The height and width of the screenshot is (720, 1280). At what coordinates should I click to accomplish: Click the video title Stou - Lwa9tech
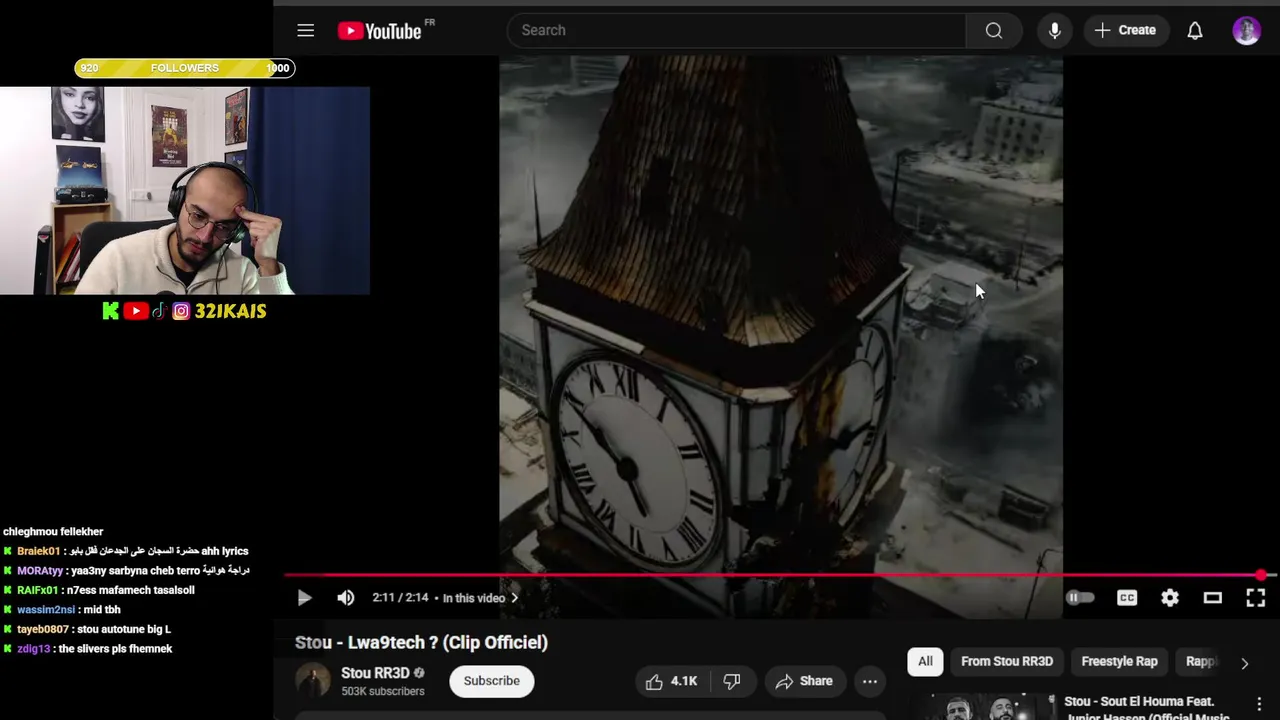421,642
